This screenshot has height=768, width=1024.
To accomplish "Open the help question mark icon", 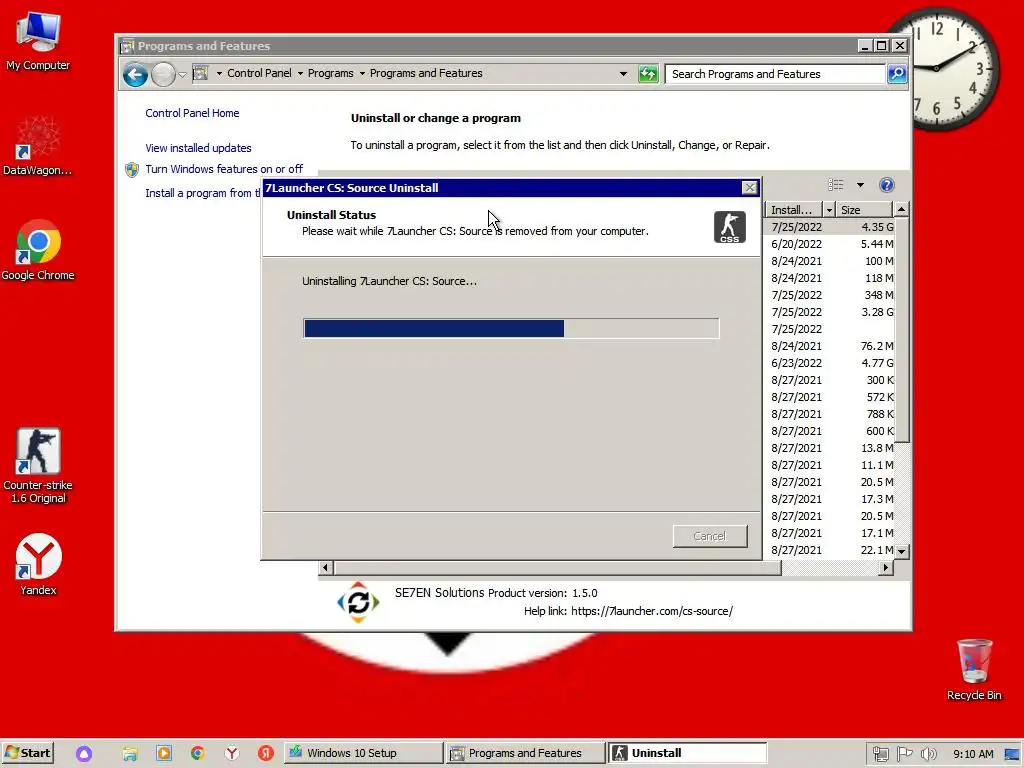I will tap(886, 185).
